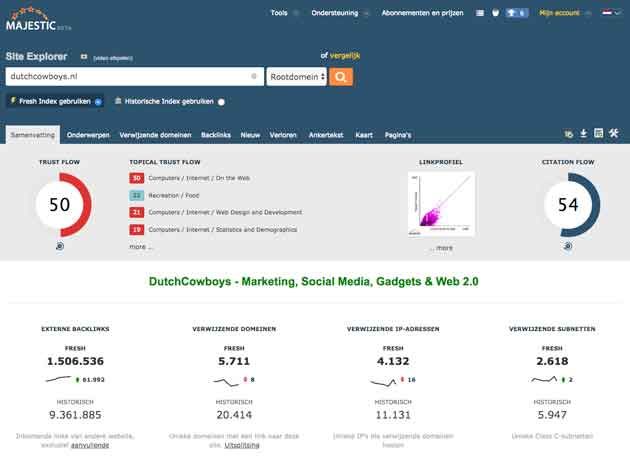Click the blue upload arrow button

516,13
